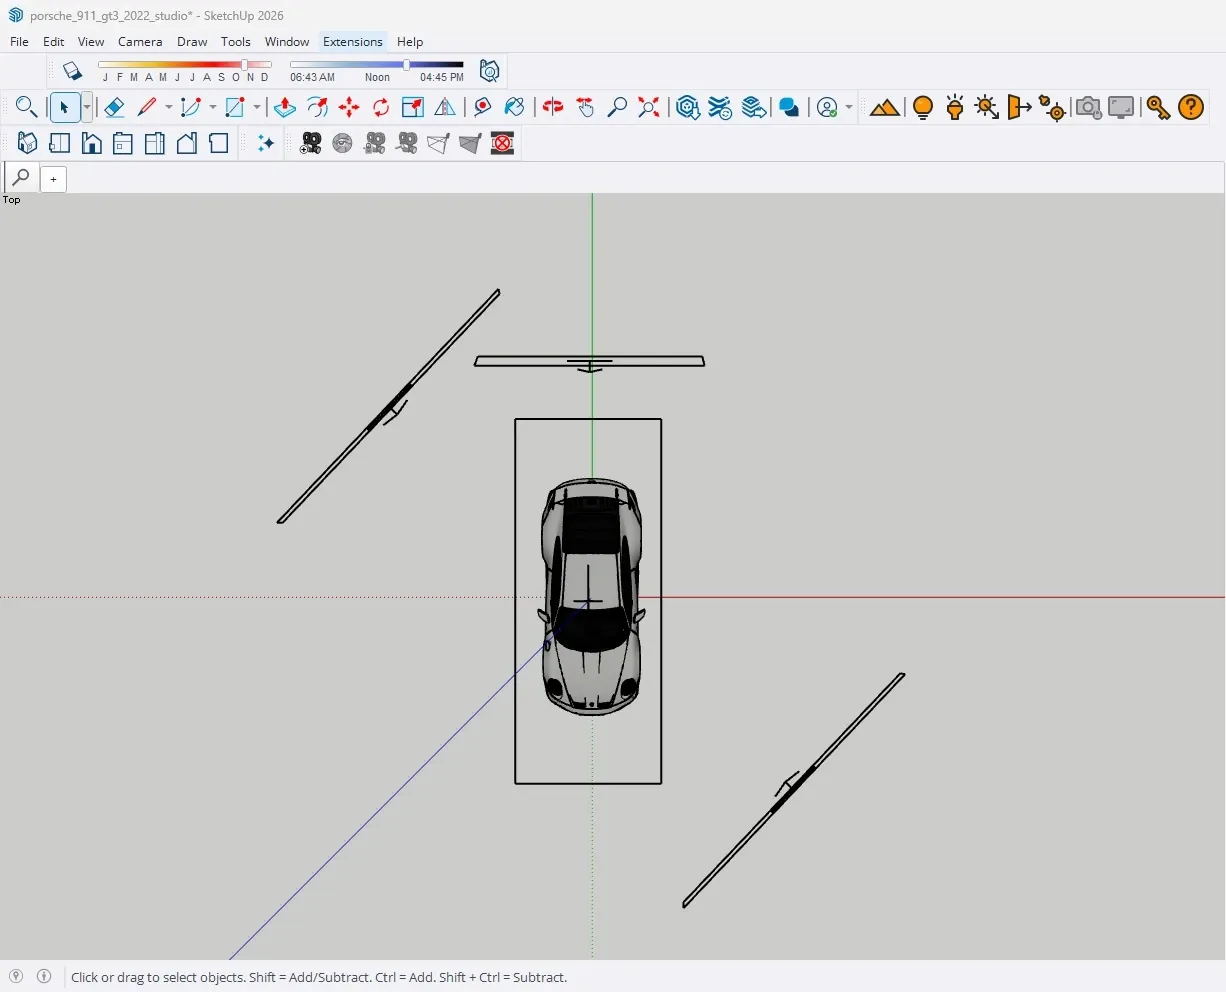Viewport: 1226px width, 992px height.
Task: Pick the Scale tool
Action: [413, 107]
